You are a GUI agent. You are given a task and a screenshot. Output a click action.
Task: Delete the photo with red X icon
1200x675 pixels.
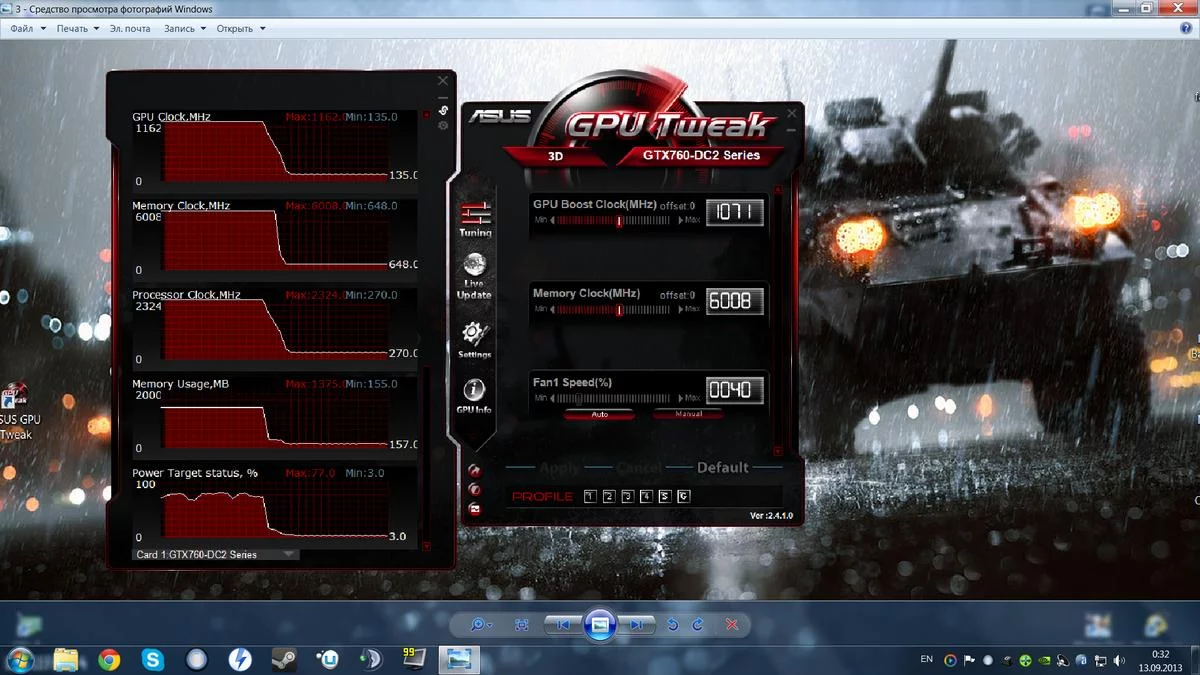coord(732,624)
